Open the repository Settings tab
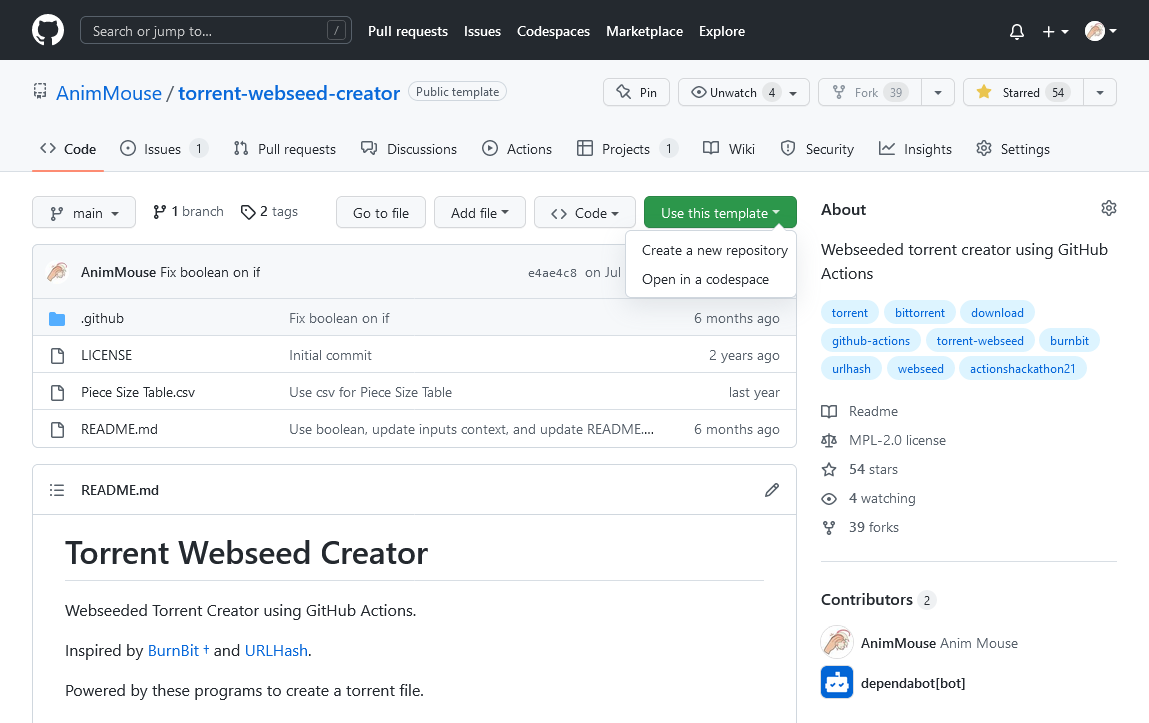This screenshot has width=1149, height=723. pyautogui.click(x=1013, y=149)
